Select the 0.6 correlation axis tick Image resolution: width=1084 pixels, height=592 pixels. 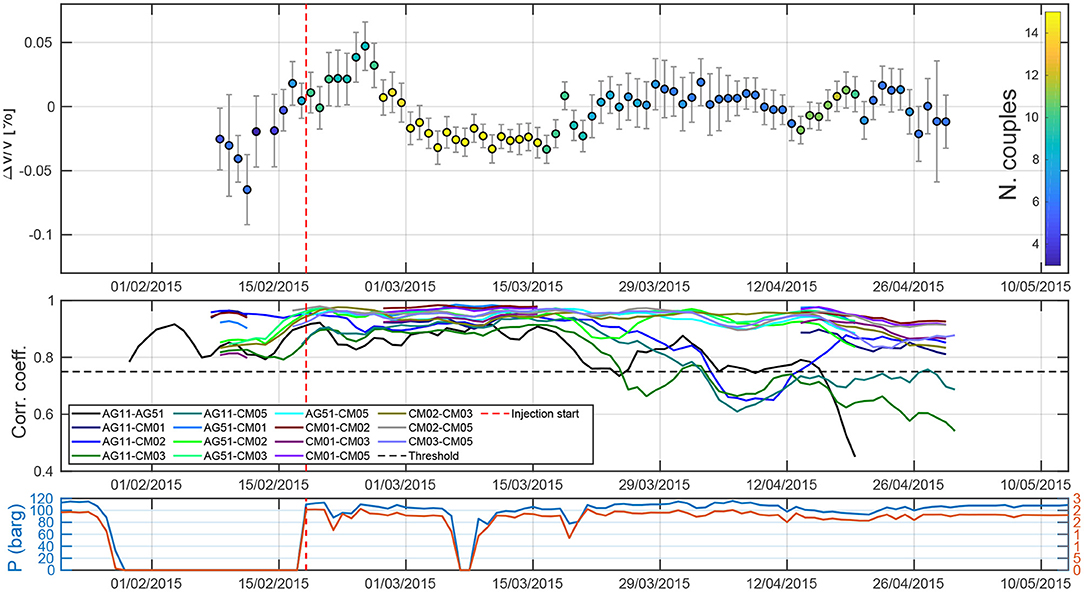click(45, 414)
